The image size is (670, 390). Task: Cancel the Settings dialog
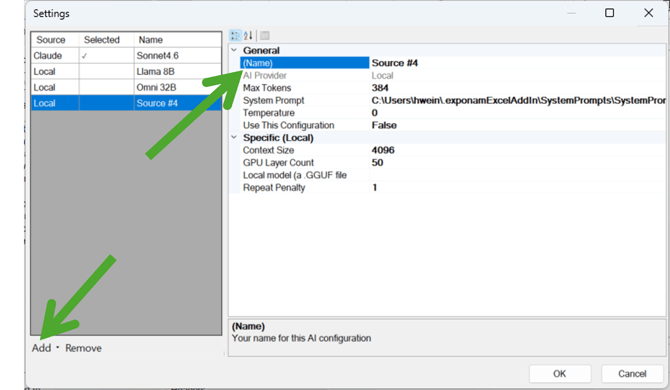click(632, 374)
